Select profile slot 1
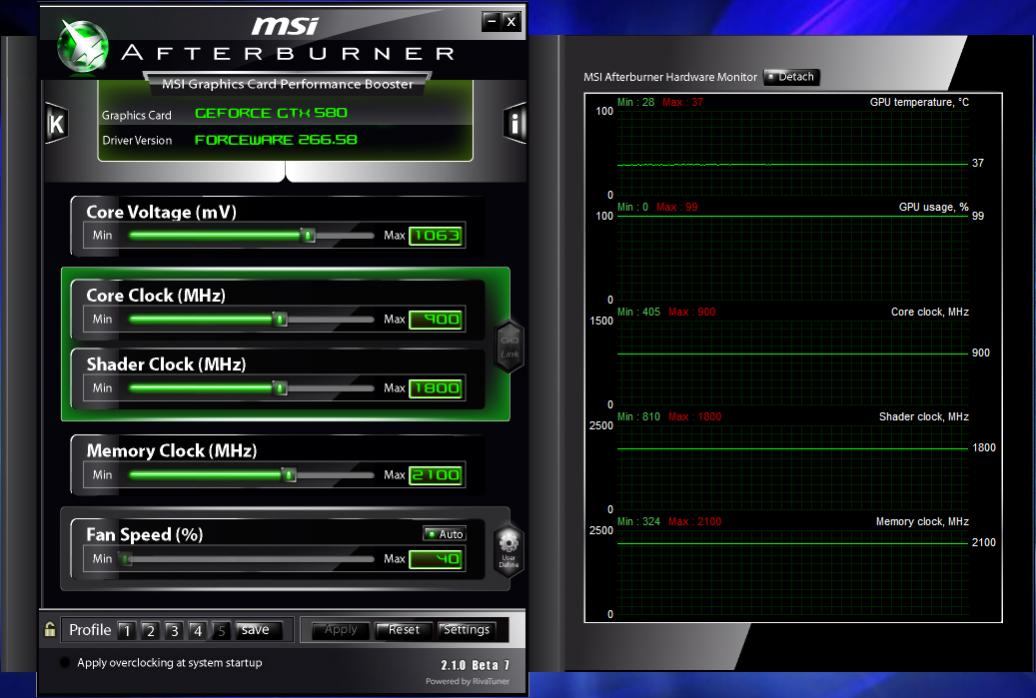Viewport: 1036px width, 698px height. coord(127,631)
